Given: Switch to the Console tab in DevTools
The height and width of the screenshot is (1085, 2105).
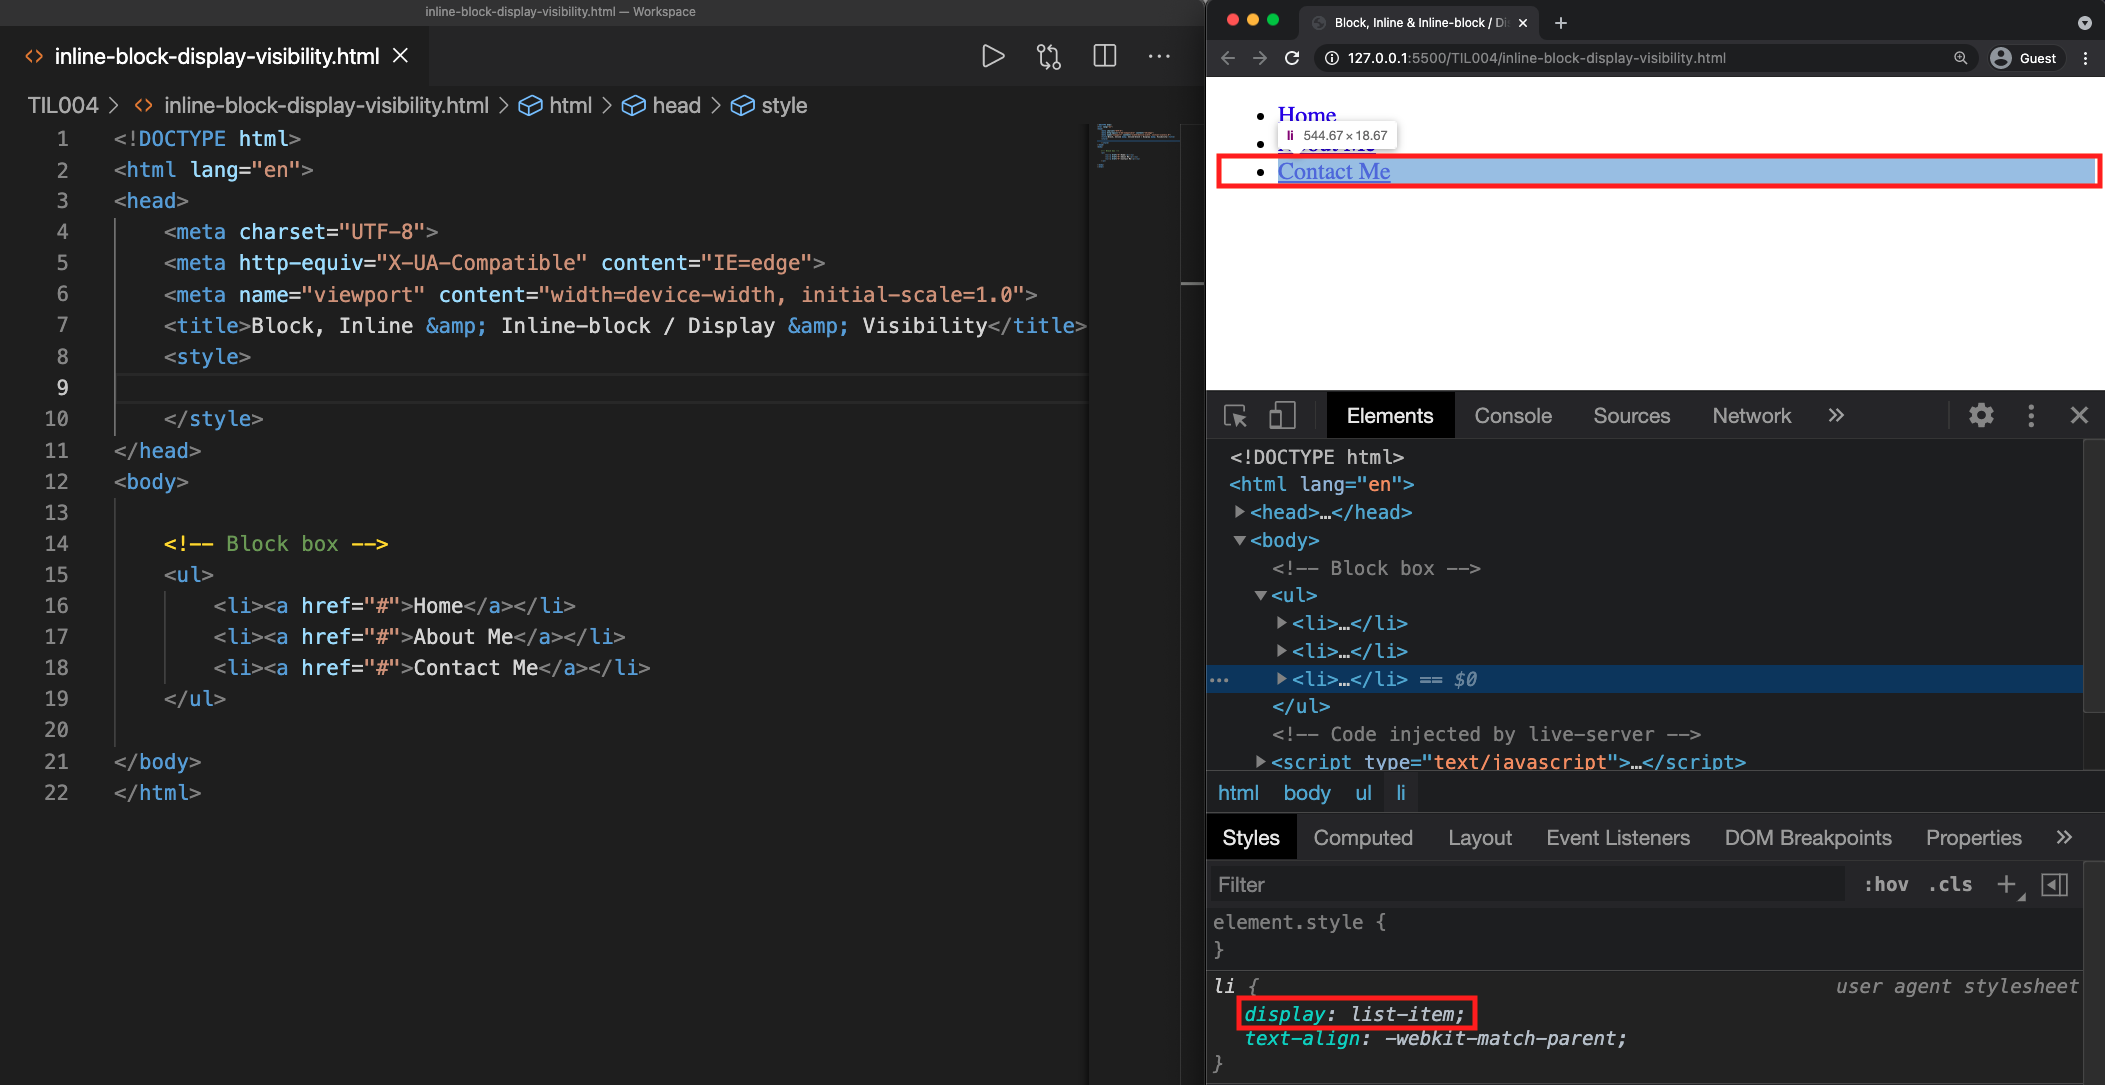Looking at the screenshot, I should [x=1512, y=416].
